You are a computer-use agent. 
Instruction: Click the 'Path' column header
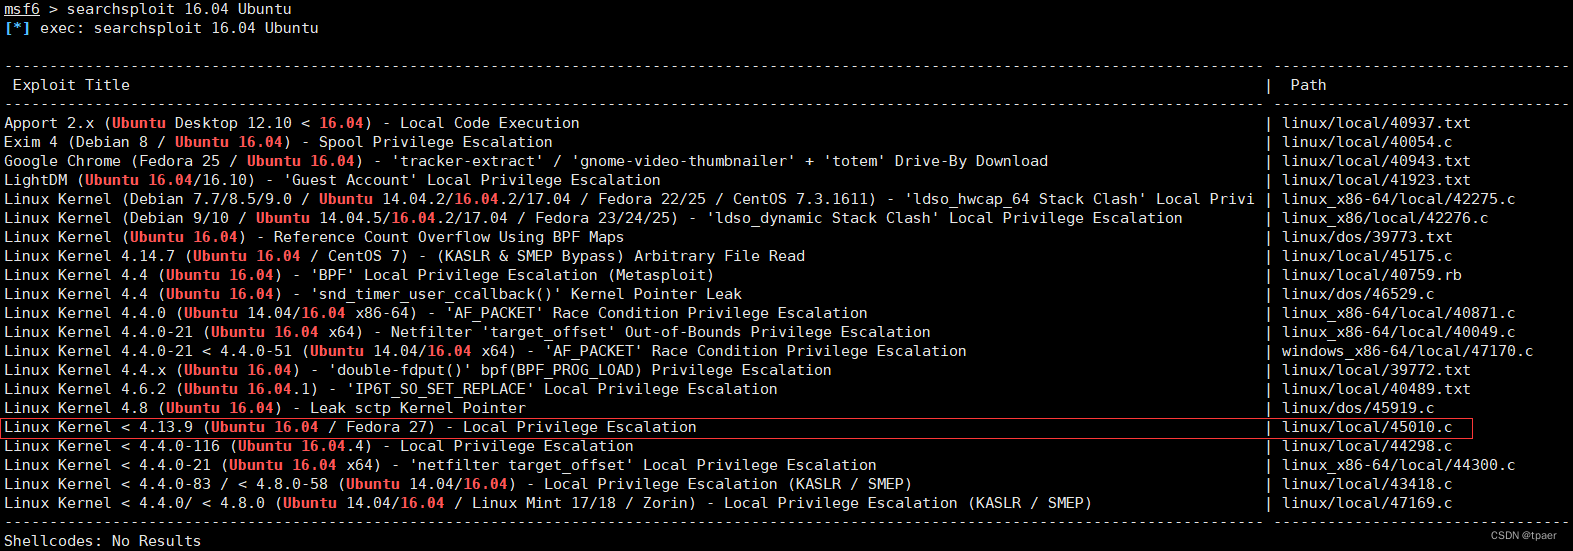(1308, 85)
